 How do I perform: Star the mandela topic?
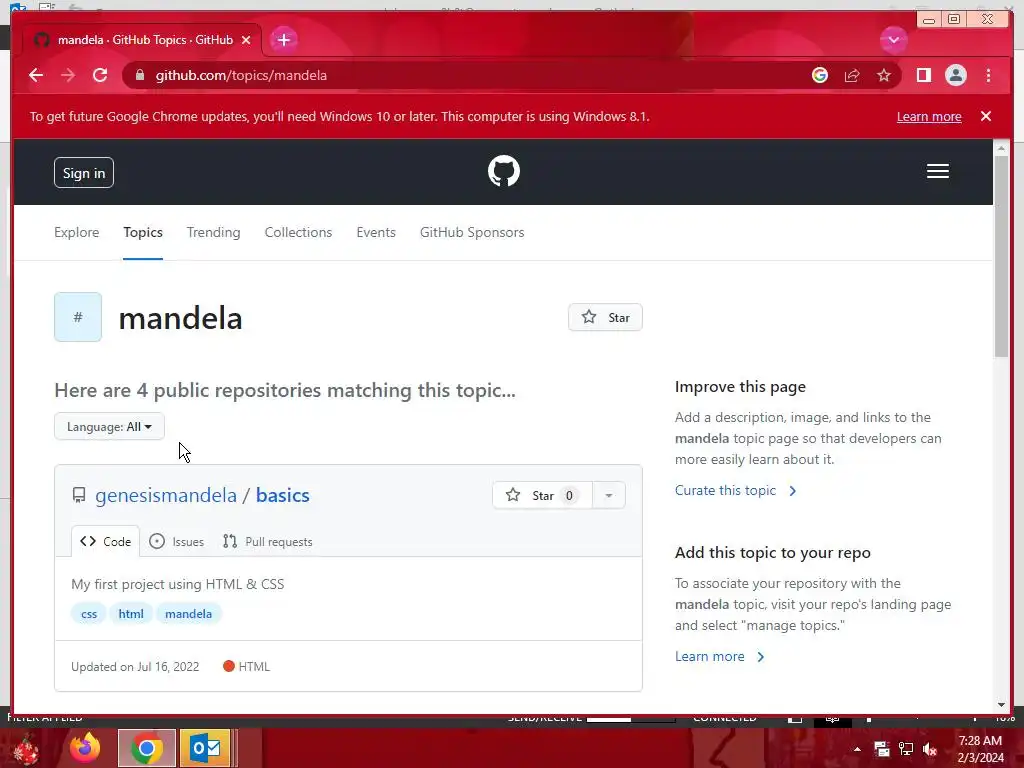point(605,317)
